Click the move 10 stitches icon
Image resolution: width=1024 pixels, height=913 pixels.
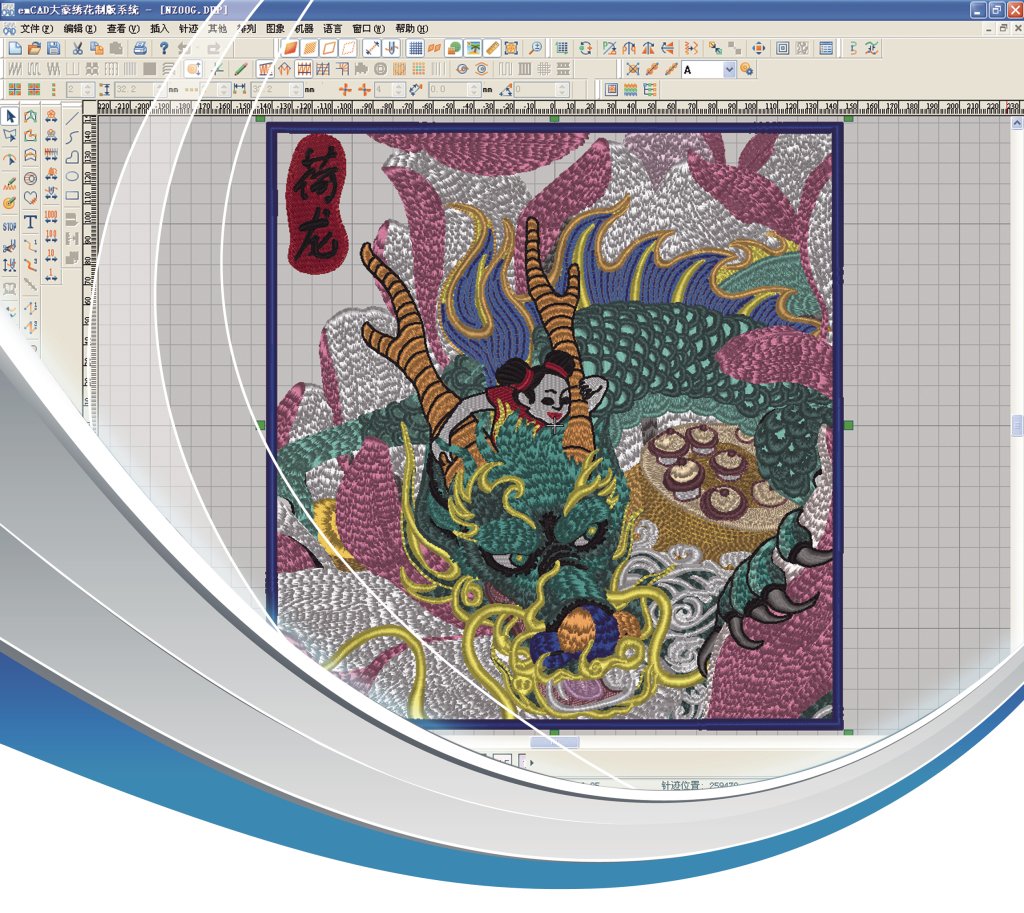[51, 256]
